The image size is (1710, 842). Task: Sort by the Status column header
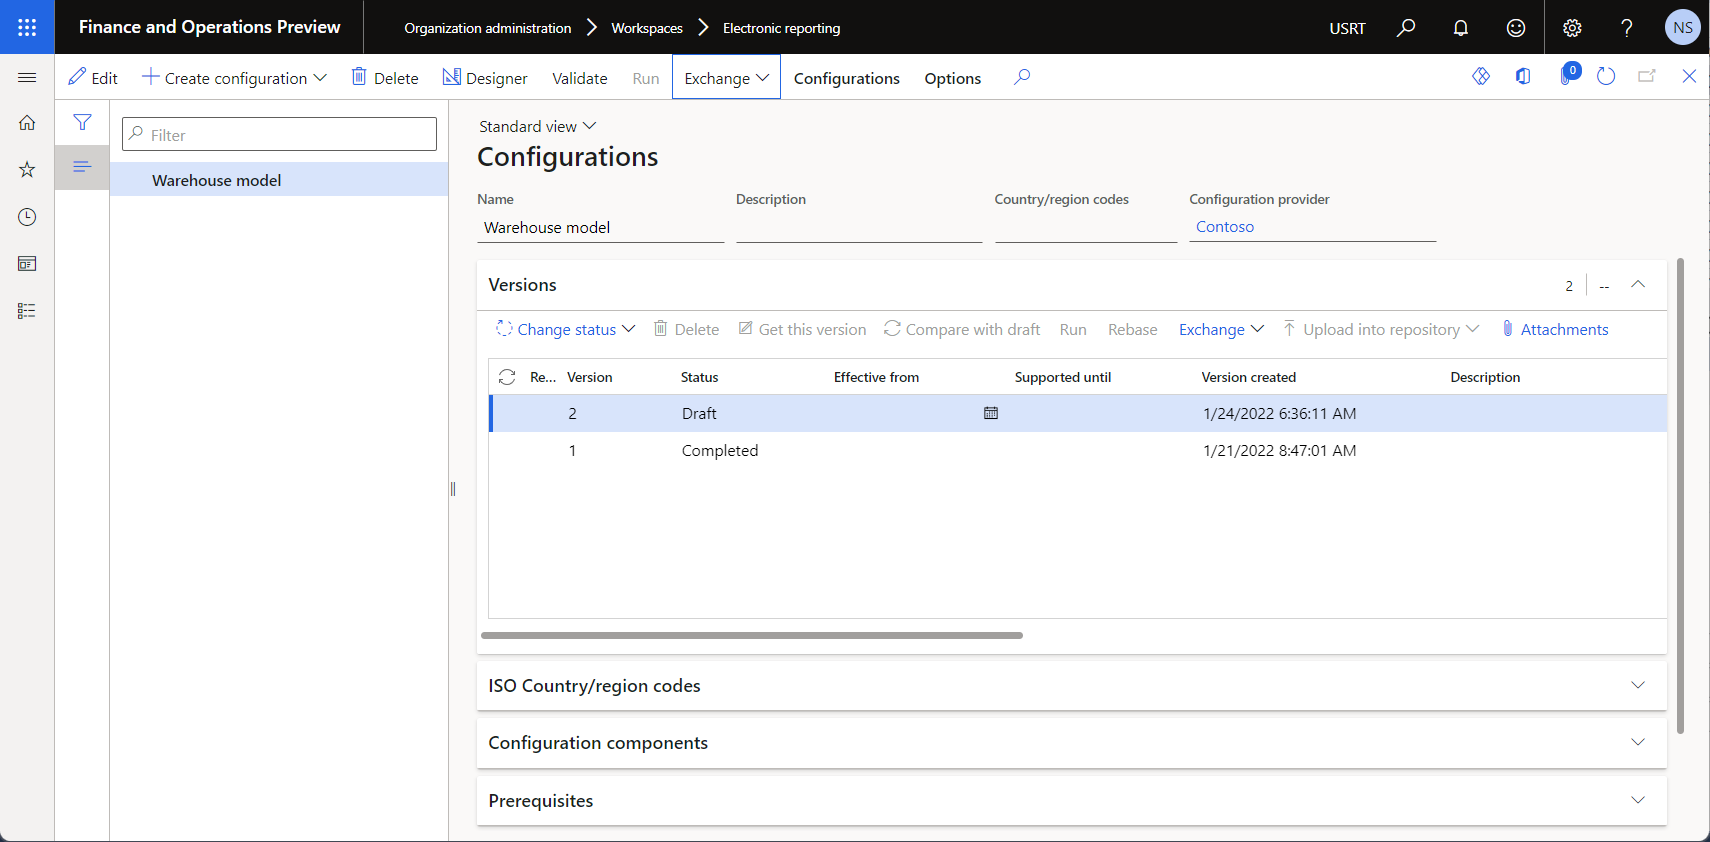tap(700, 377)
